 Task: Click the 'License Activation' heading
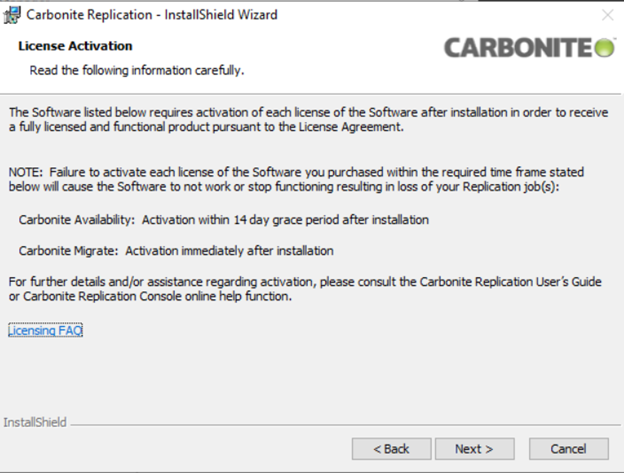76,46
